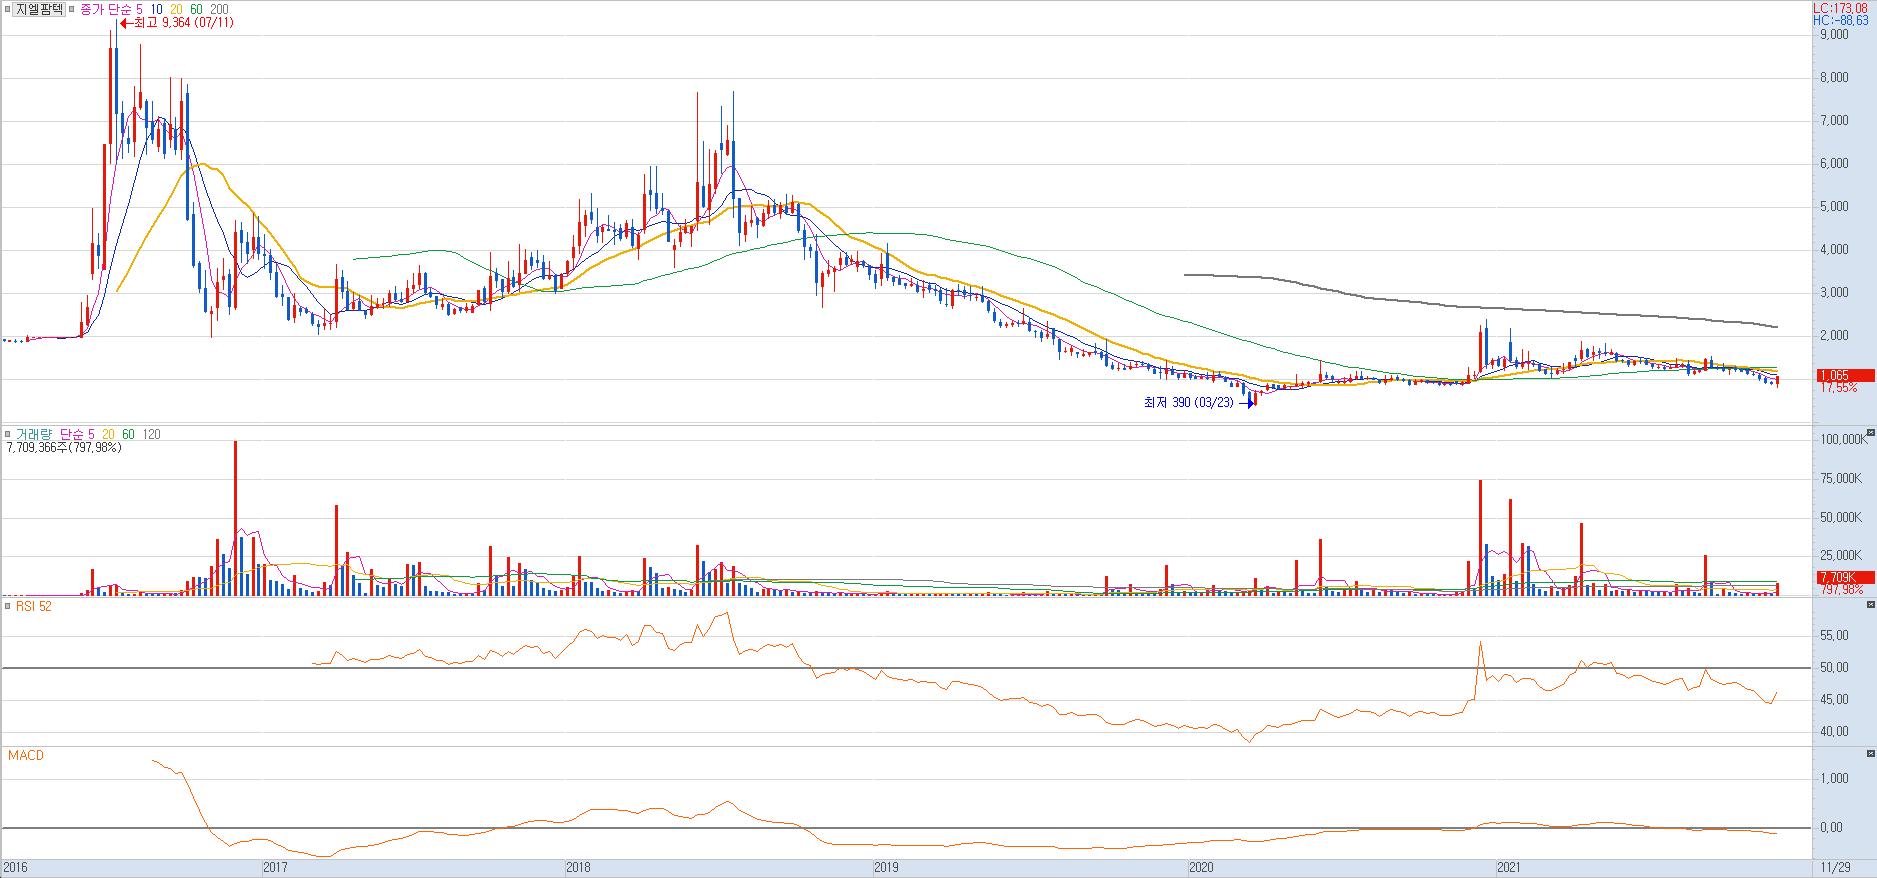Image resolution: width=1877 pixels, height=878 pixels.
Task: Click the 7,709,366주(797.98%) volume readout
Action: 64,448
